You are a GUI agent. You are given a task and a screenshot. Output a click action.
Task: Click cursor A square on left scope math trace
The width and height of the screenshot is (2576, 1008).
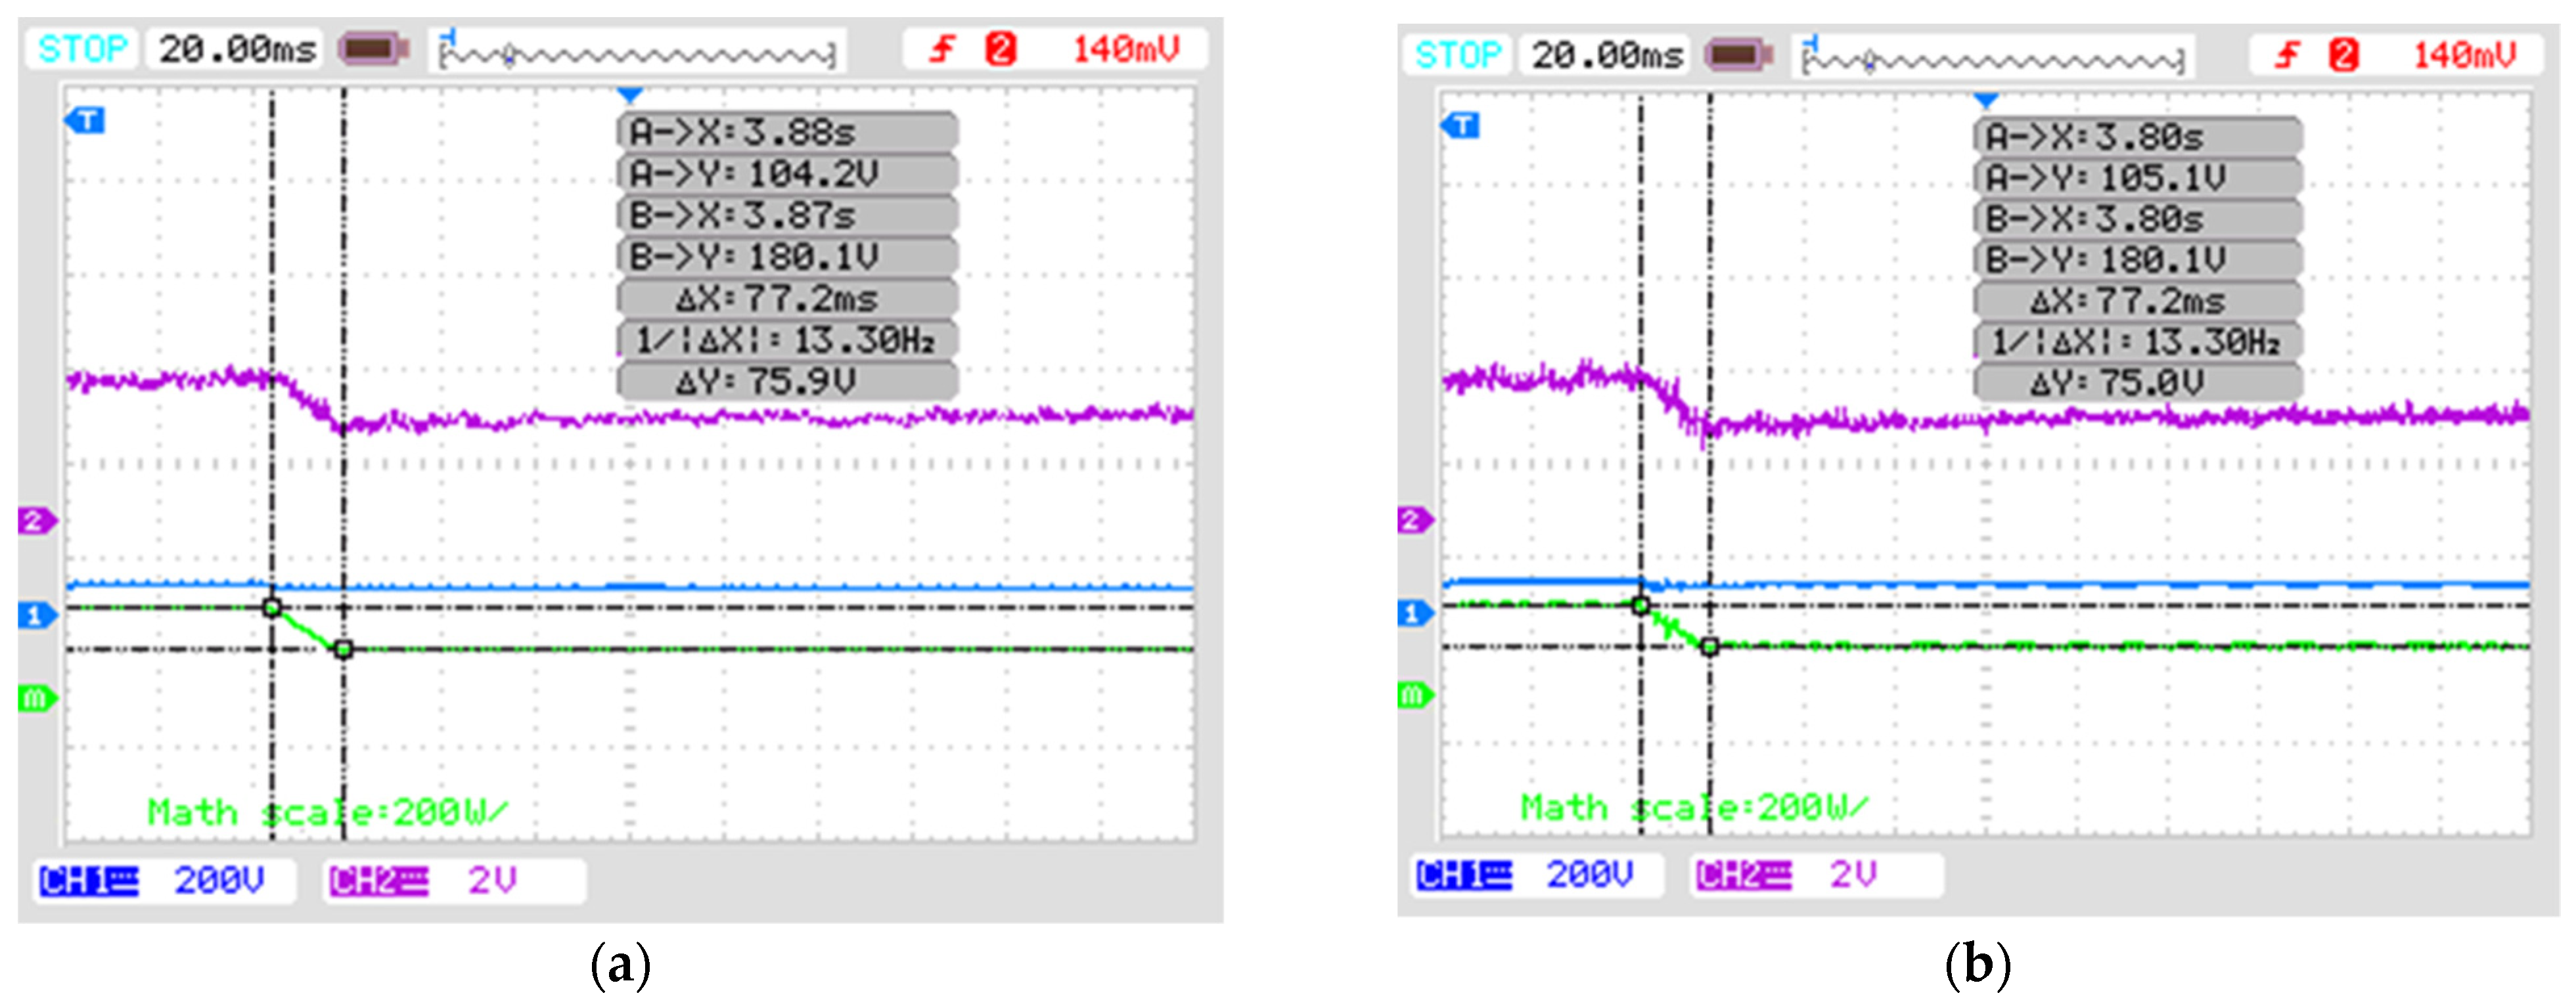[272, 607]
